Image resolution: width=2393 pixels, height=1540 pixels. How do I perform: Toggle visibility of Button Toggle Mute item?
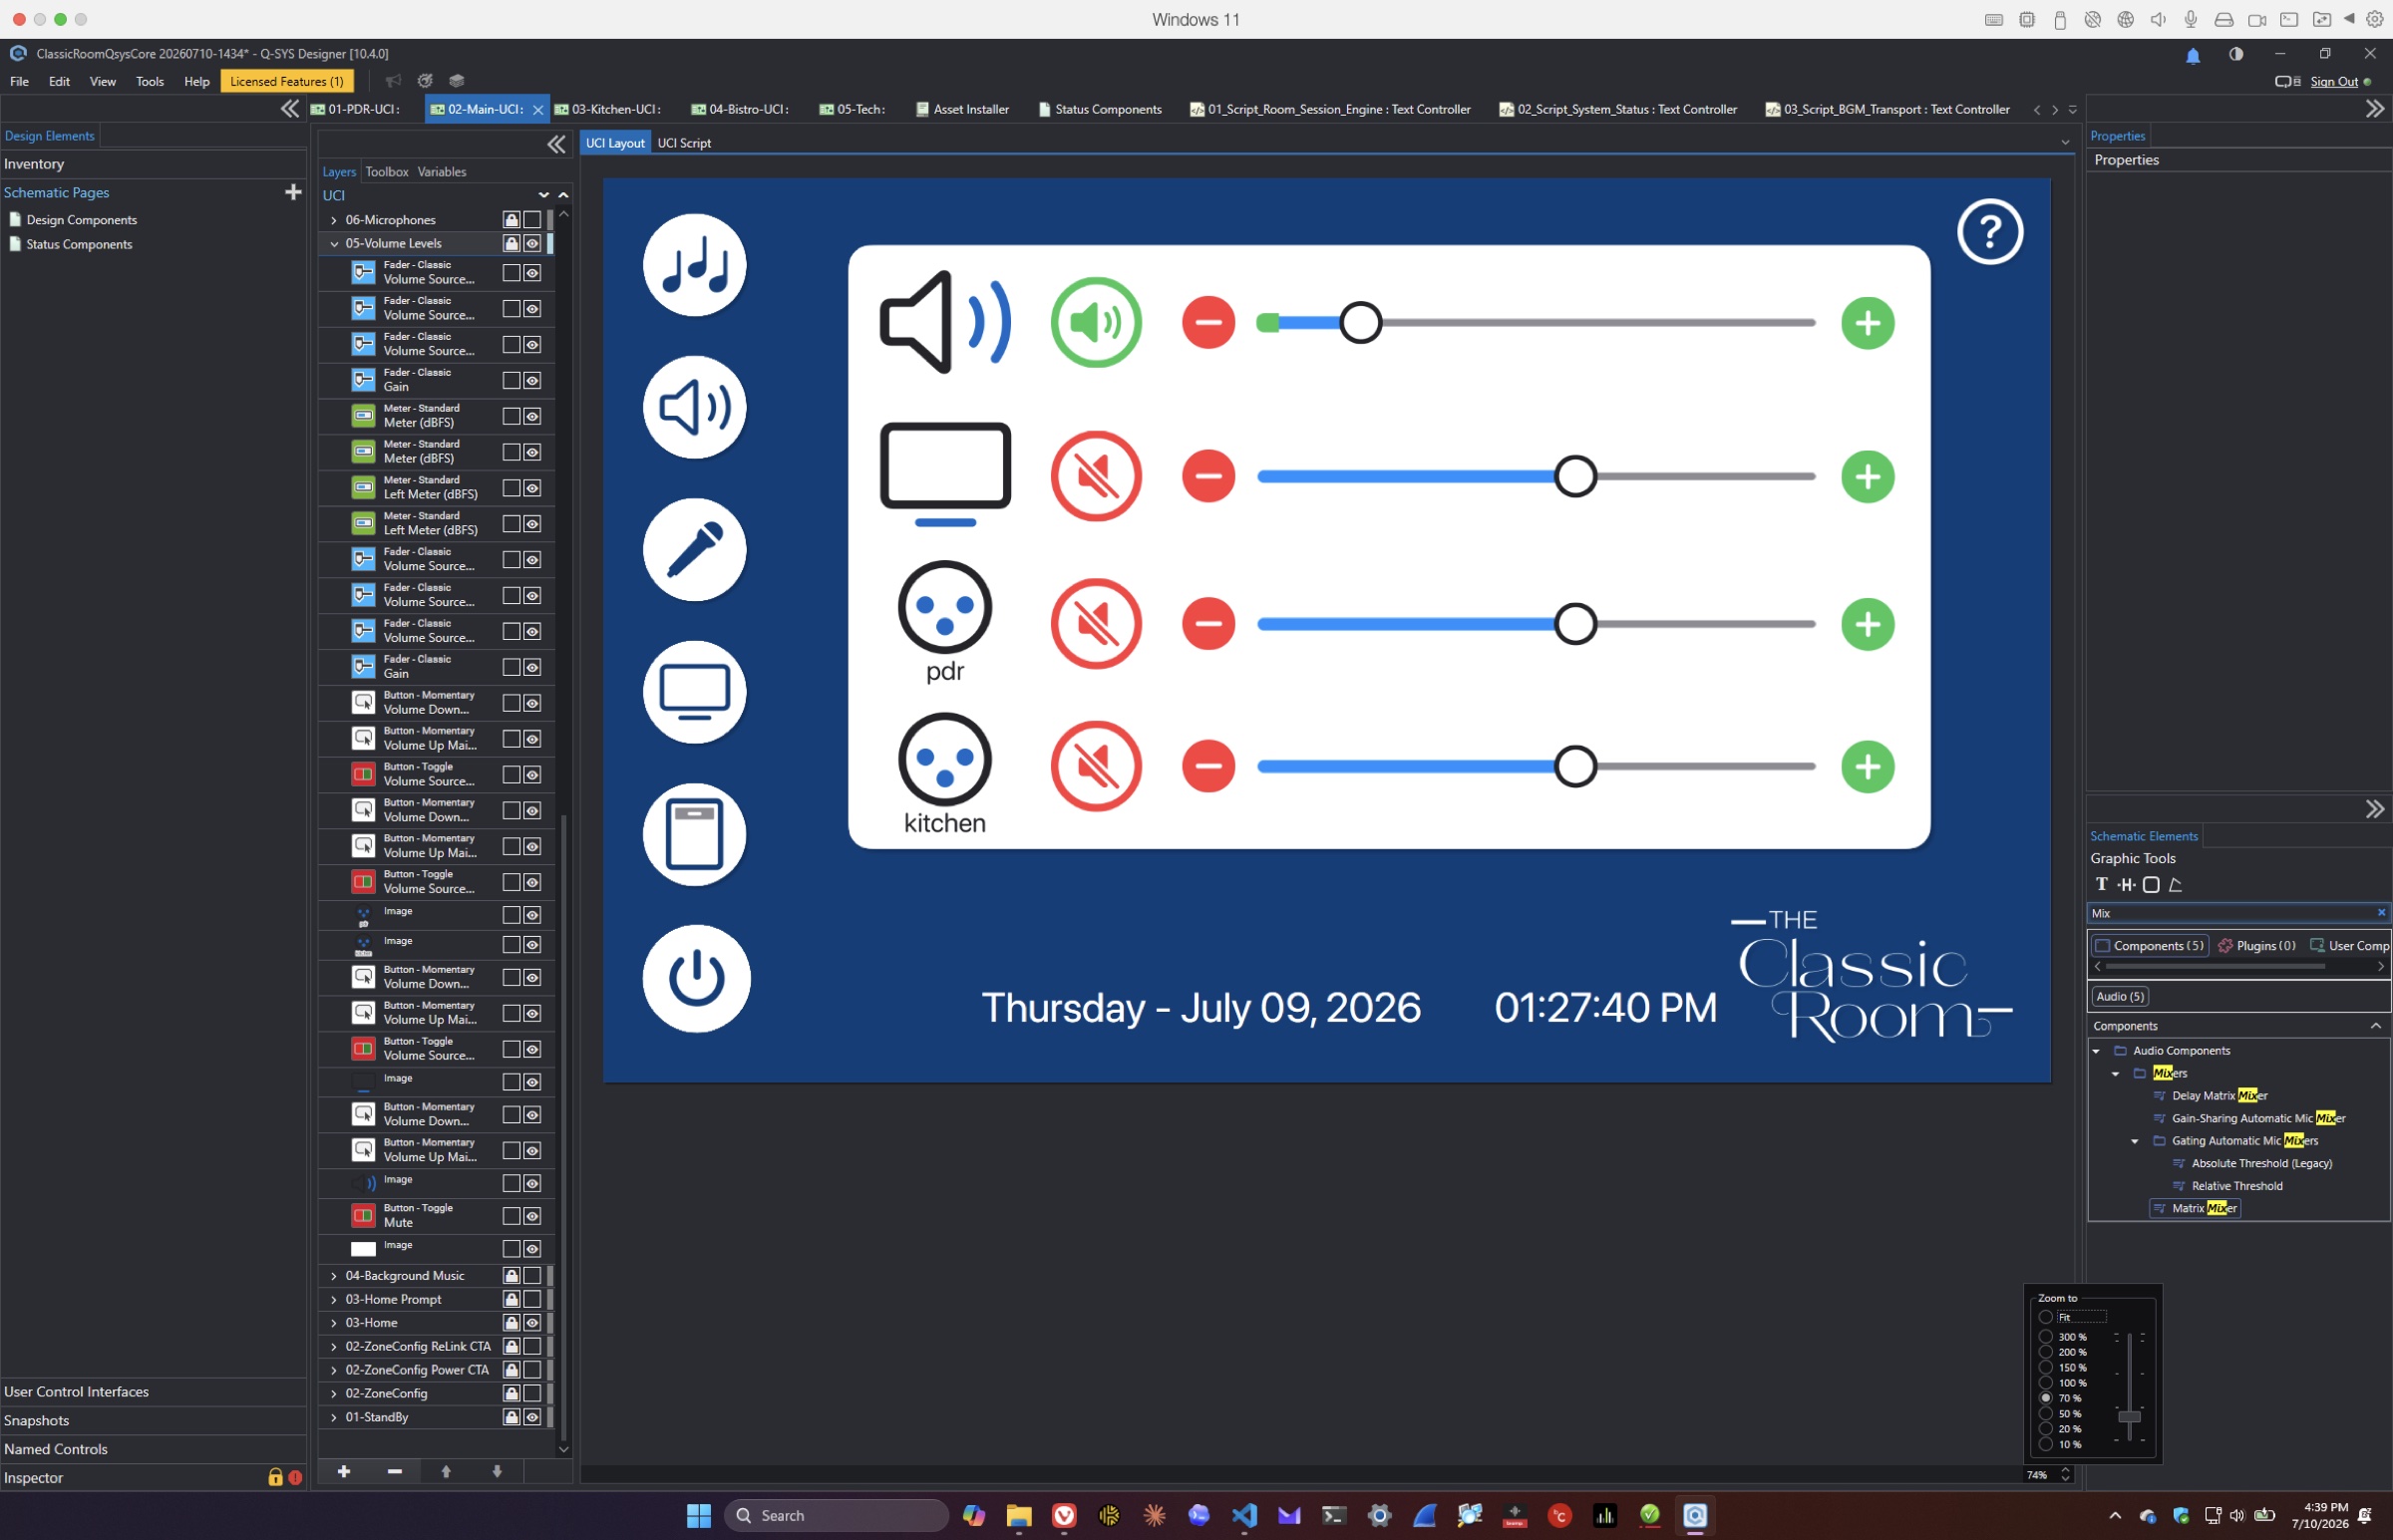(x=532, y=1216)
